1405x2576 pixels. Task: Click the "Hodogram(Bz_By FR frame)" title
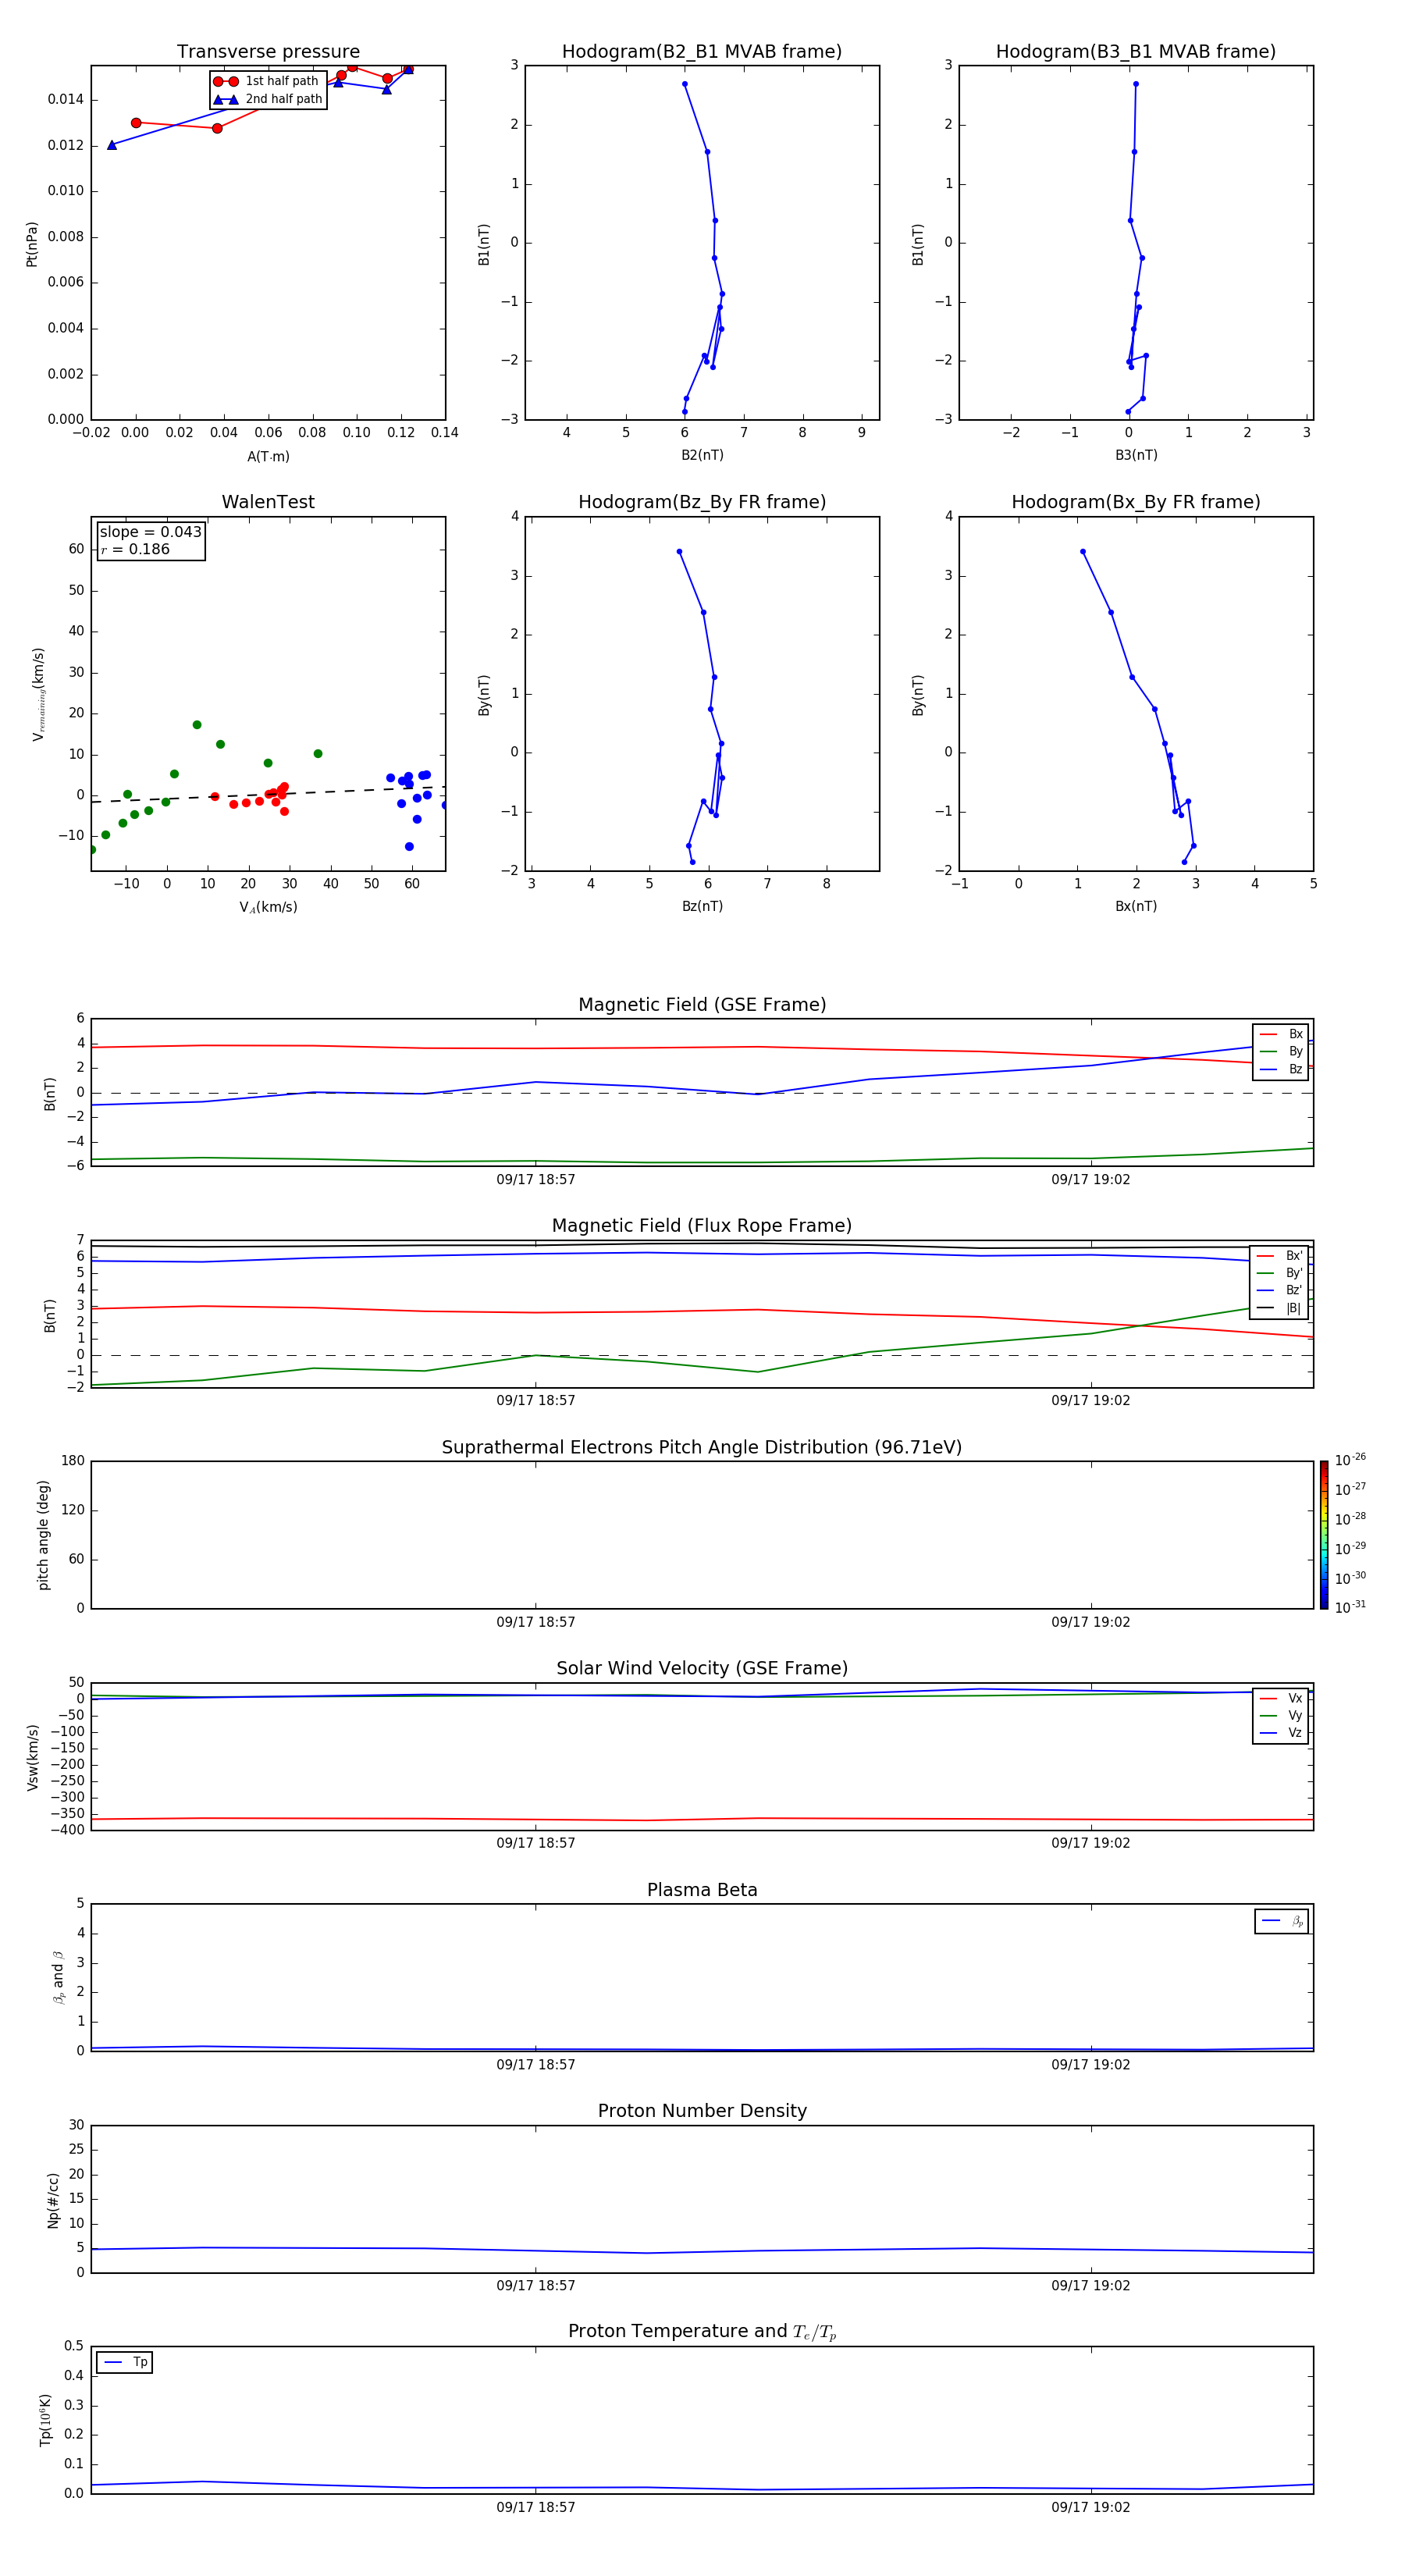(702, 502)
